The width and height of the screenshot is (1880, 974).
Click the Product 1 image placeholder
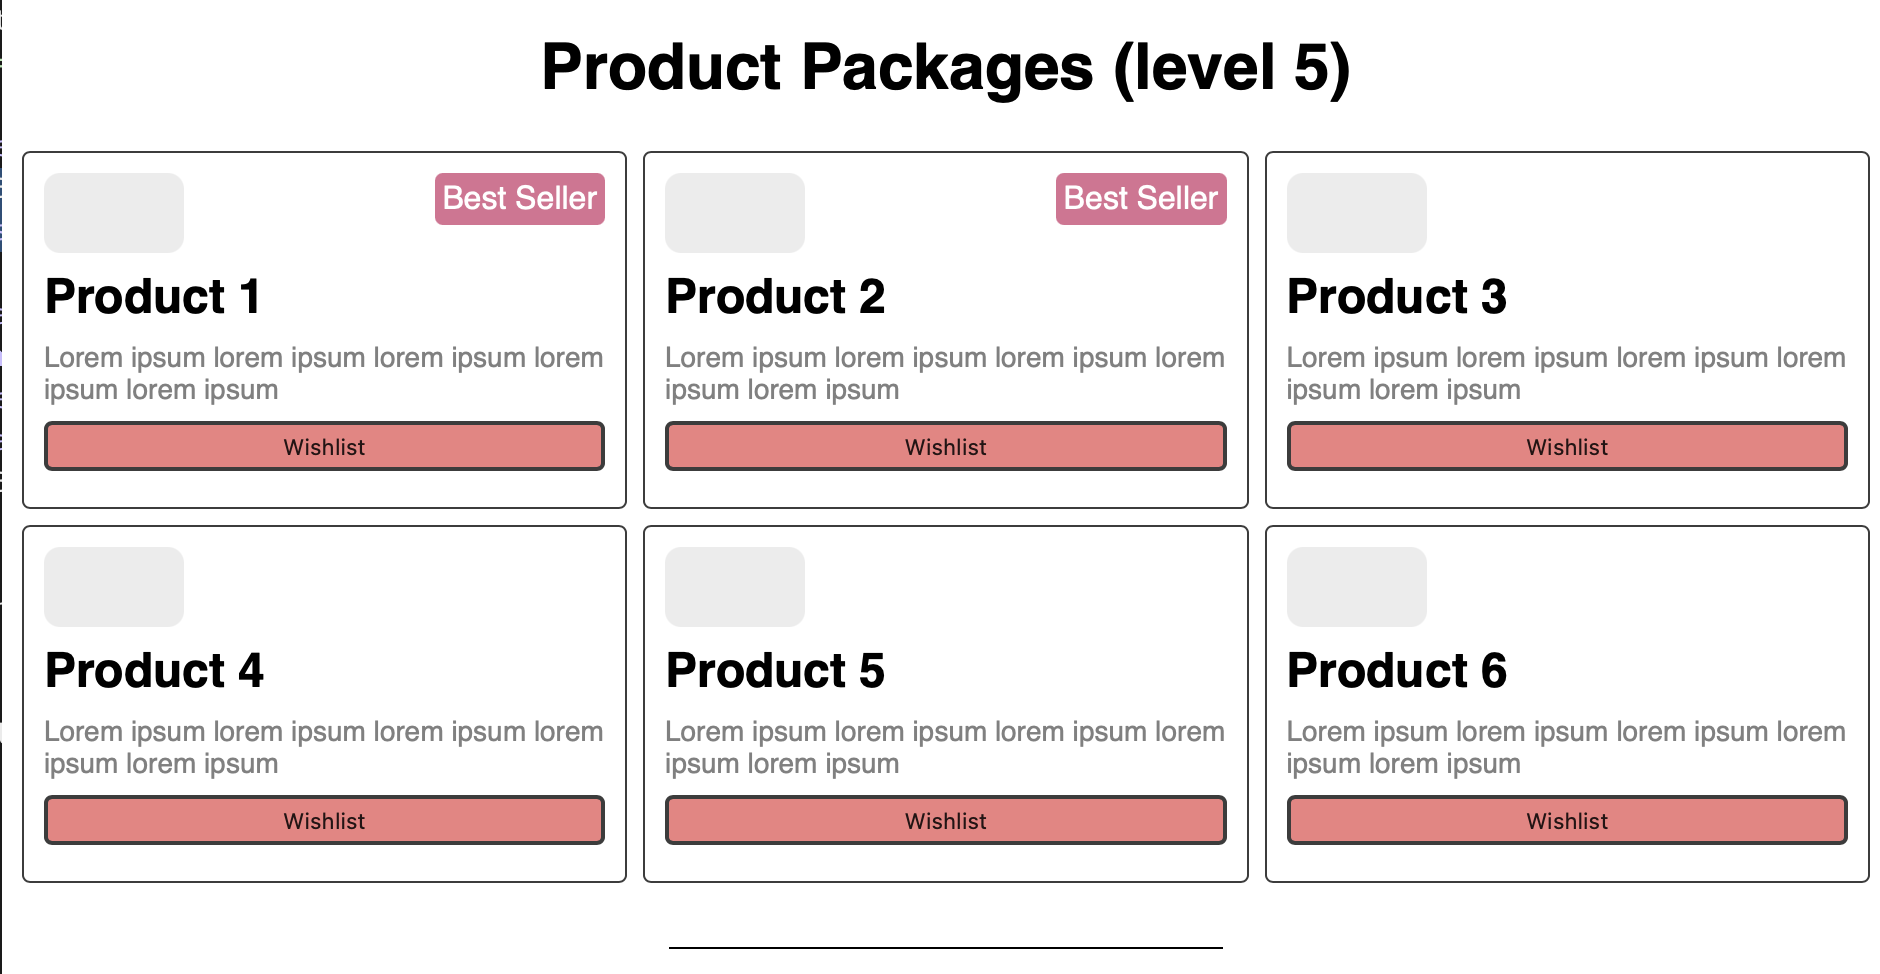(x=114, y=213)
